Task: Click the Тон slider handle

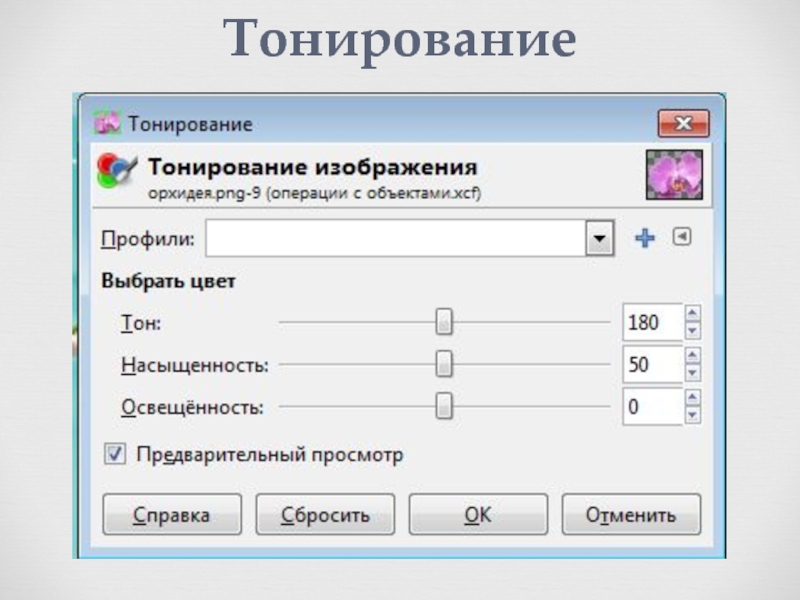Action: point(444,322)
